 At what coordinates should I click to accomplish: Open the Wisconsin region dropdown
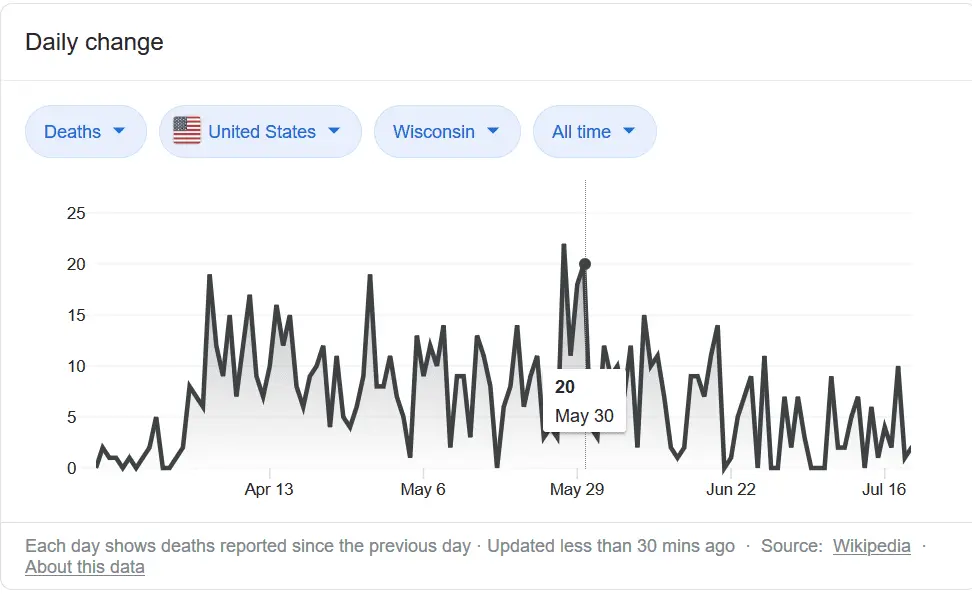click(x=446, y=132)
